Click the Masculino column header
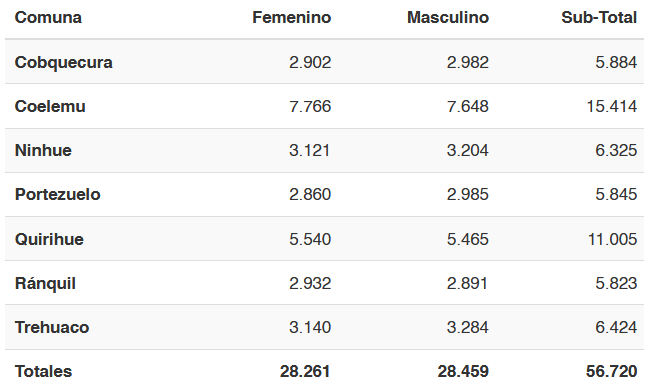The width and height of the screenshot is (652, 386). (x=448, y=17)
